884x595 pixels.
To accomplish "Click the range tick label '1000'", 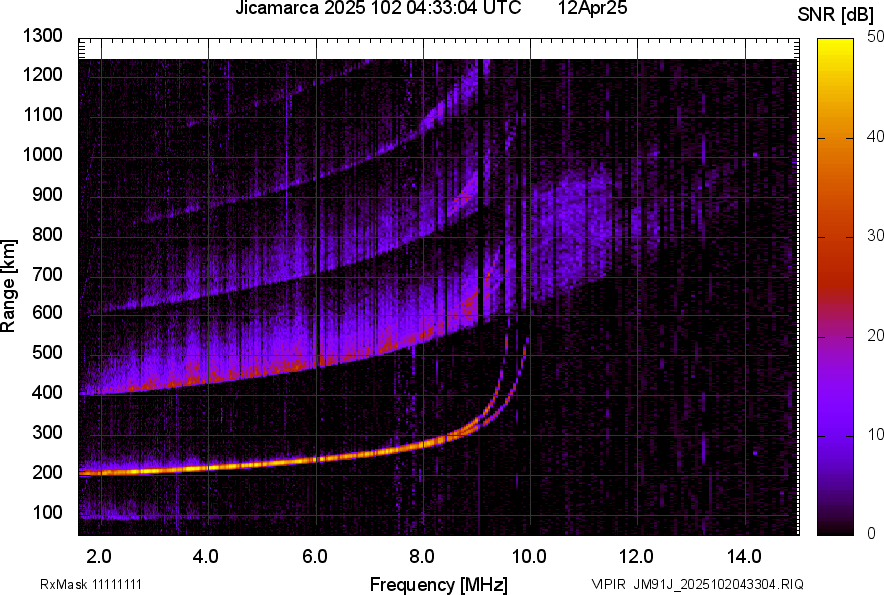I will (42, 154).
